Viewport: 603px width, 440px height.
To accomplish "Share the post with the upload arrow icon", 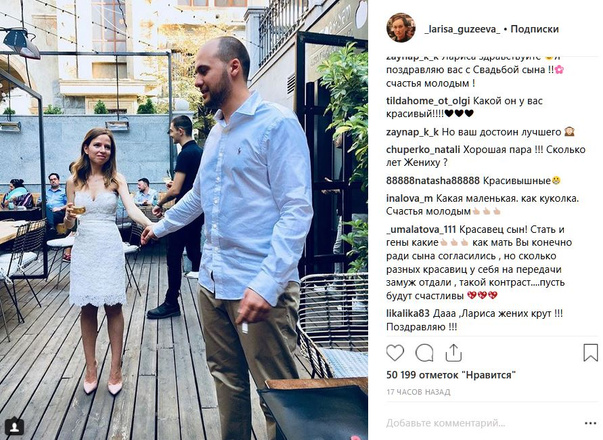I will click(x=453, y=352).
